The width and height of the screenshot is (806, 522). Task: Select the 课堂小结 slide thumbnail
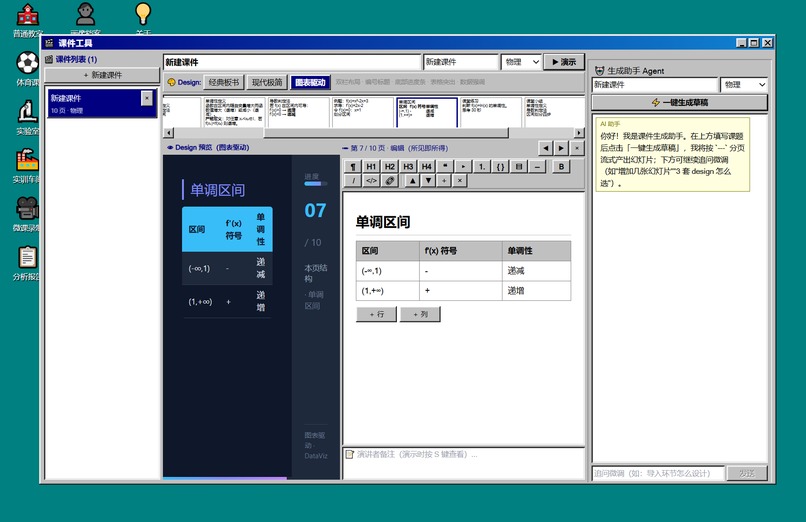click(554, 112)
